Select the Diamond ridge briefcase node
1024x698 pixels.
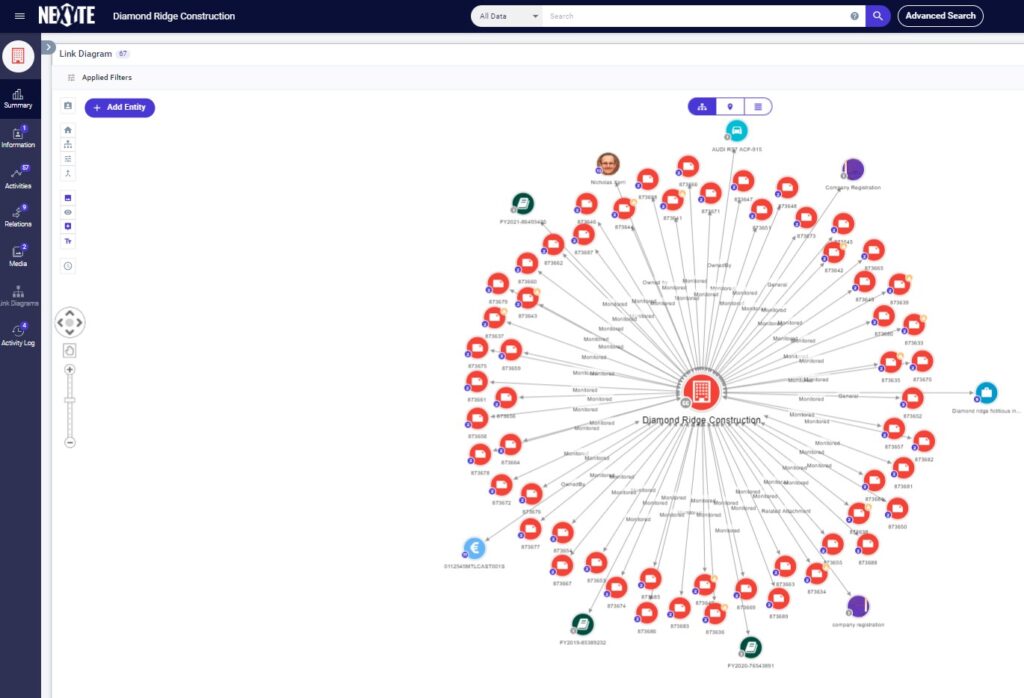click(x=985, y=393)
